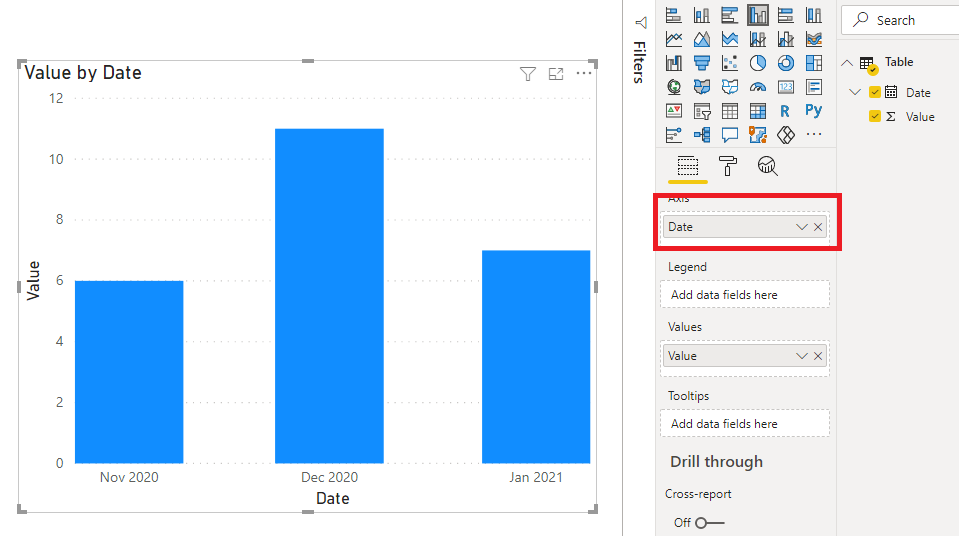Uncheck the Date field checkbox
959x536 pixels.
875,92
